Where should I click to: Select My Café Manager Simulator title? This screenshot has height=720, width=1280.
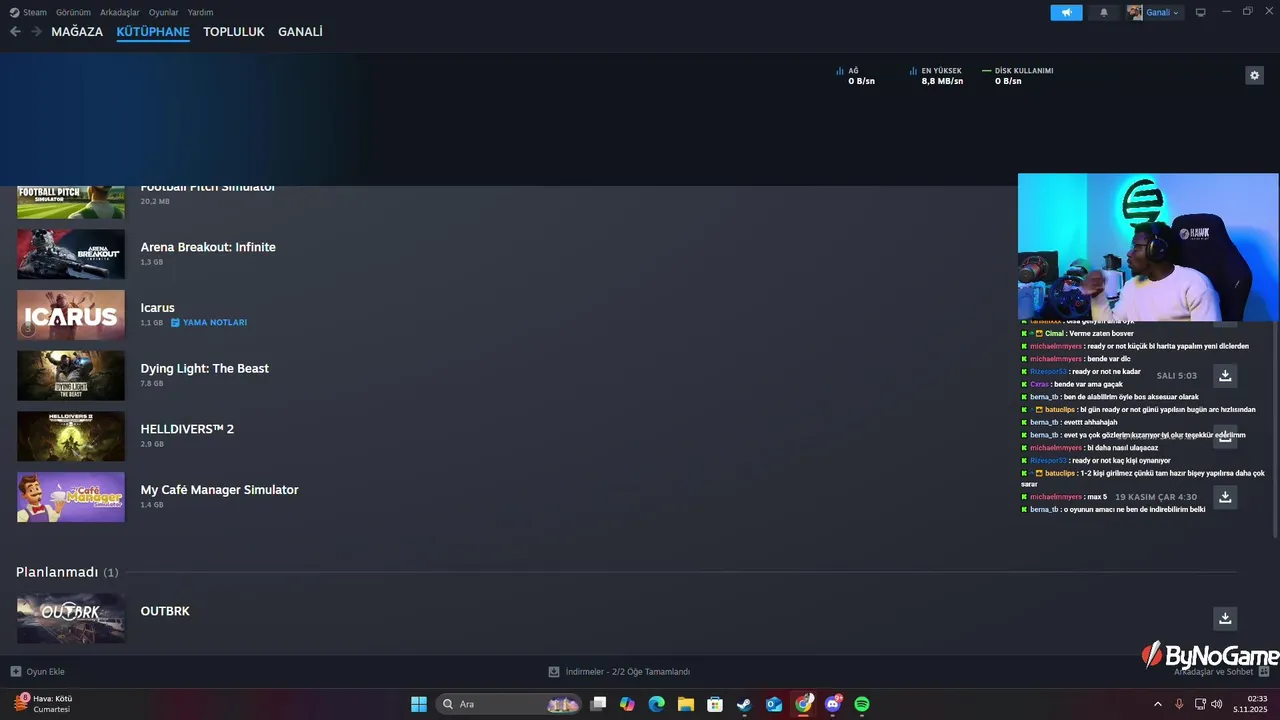coord(220,490)
